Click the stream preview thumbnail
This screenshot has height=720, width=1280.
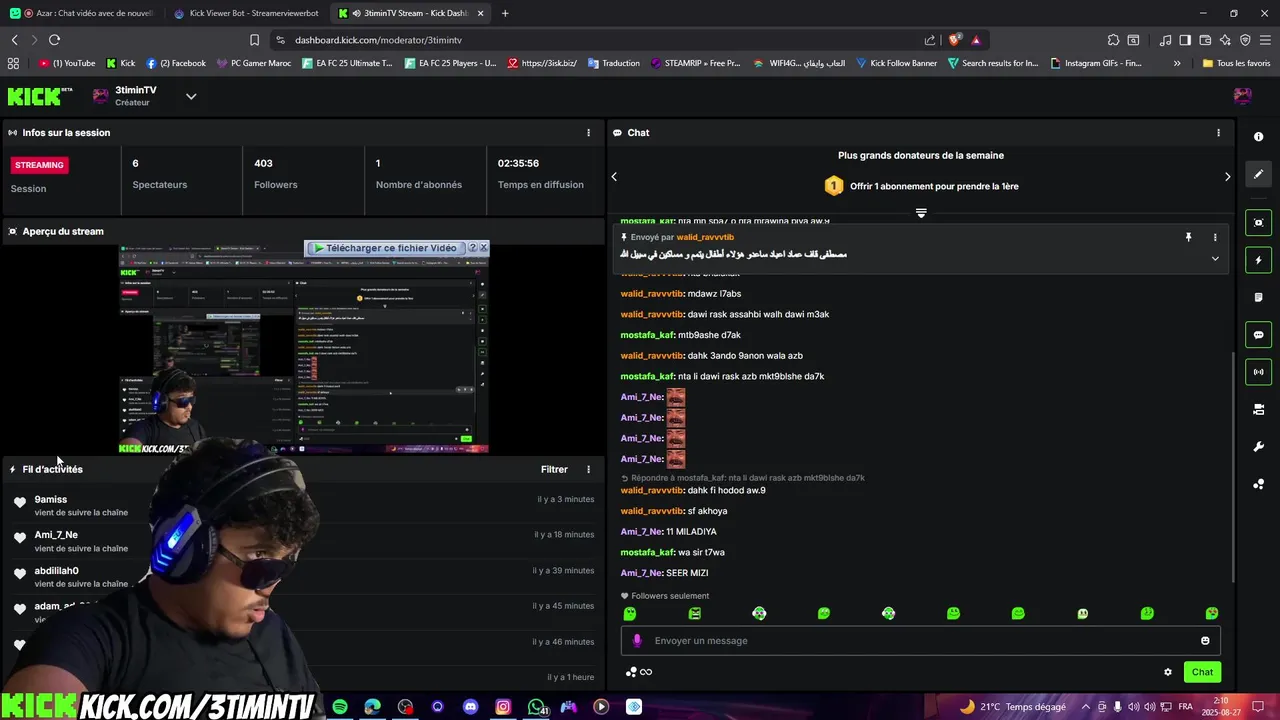pyautogui.click(x=304, y=349)
